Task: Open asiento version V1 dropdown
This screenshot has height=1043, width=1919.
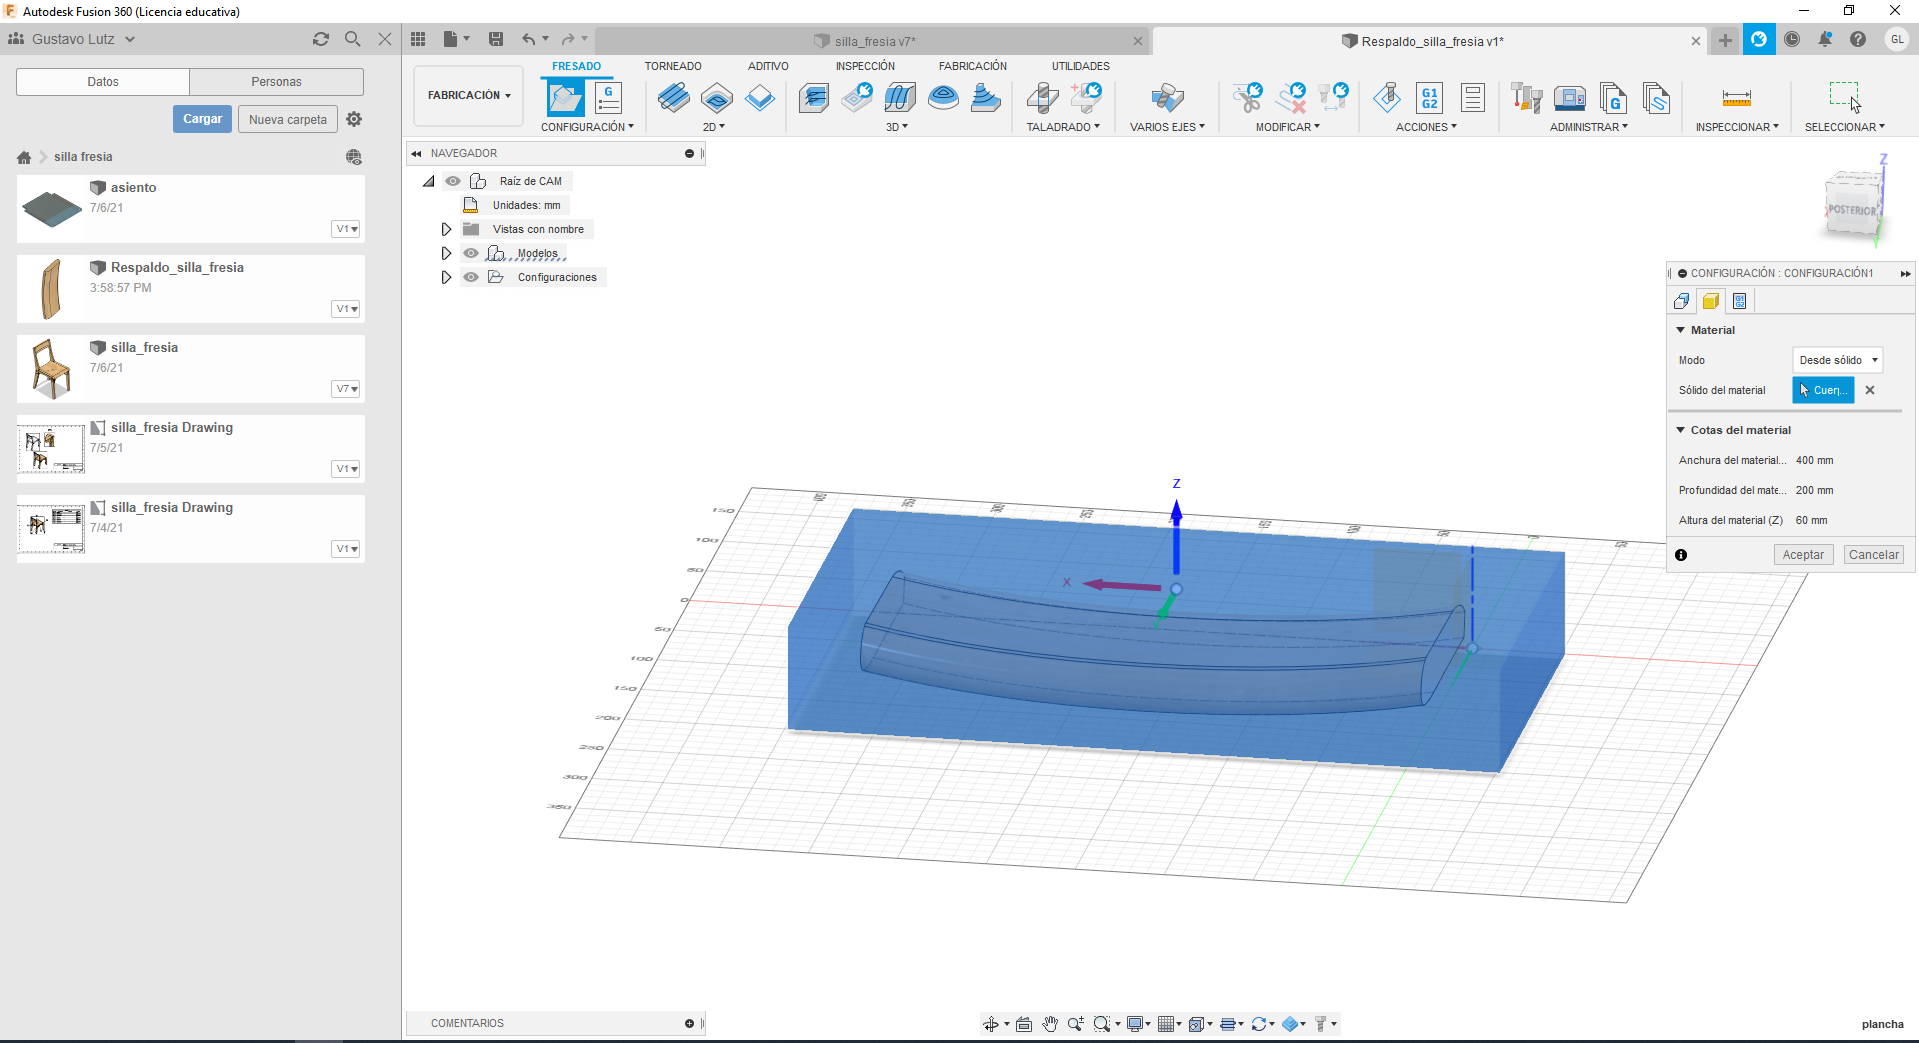Action: click(346, 229)
